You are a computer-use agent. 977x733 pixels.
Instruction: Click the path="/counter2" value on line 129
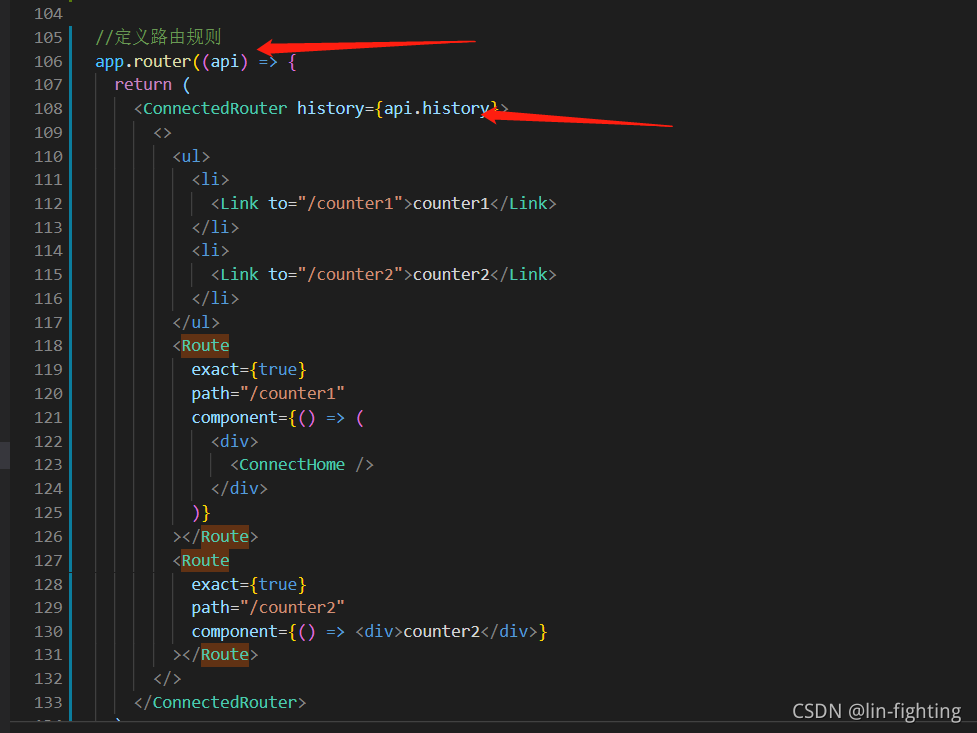[x=292, y=608]
